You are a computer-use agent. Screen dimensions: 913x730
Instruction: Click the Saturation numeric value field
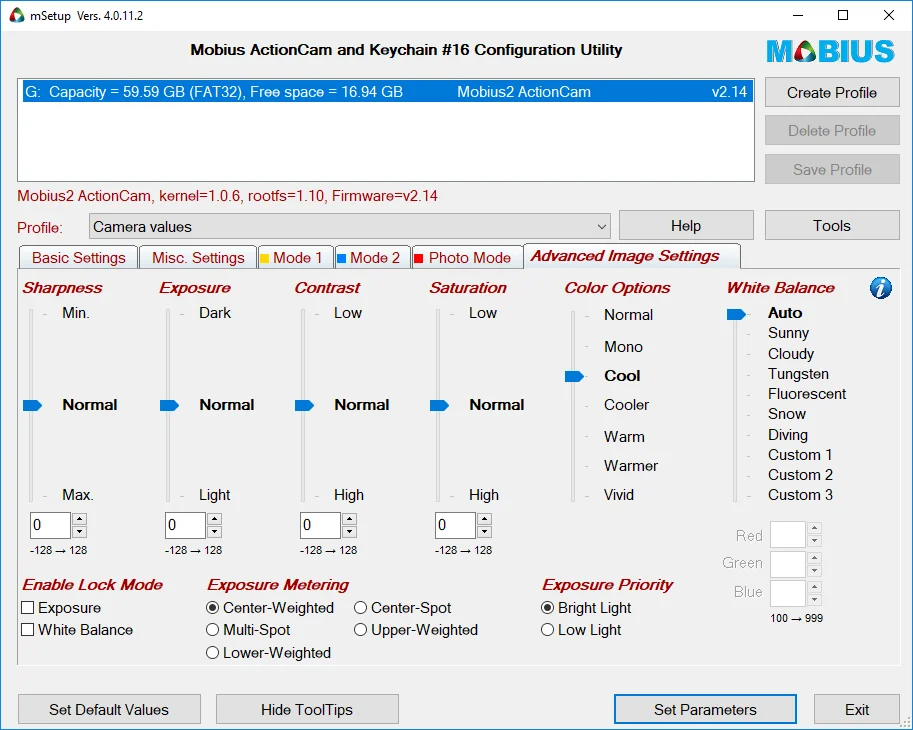point(456,525)
